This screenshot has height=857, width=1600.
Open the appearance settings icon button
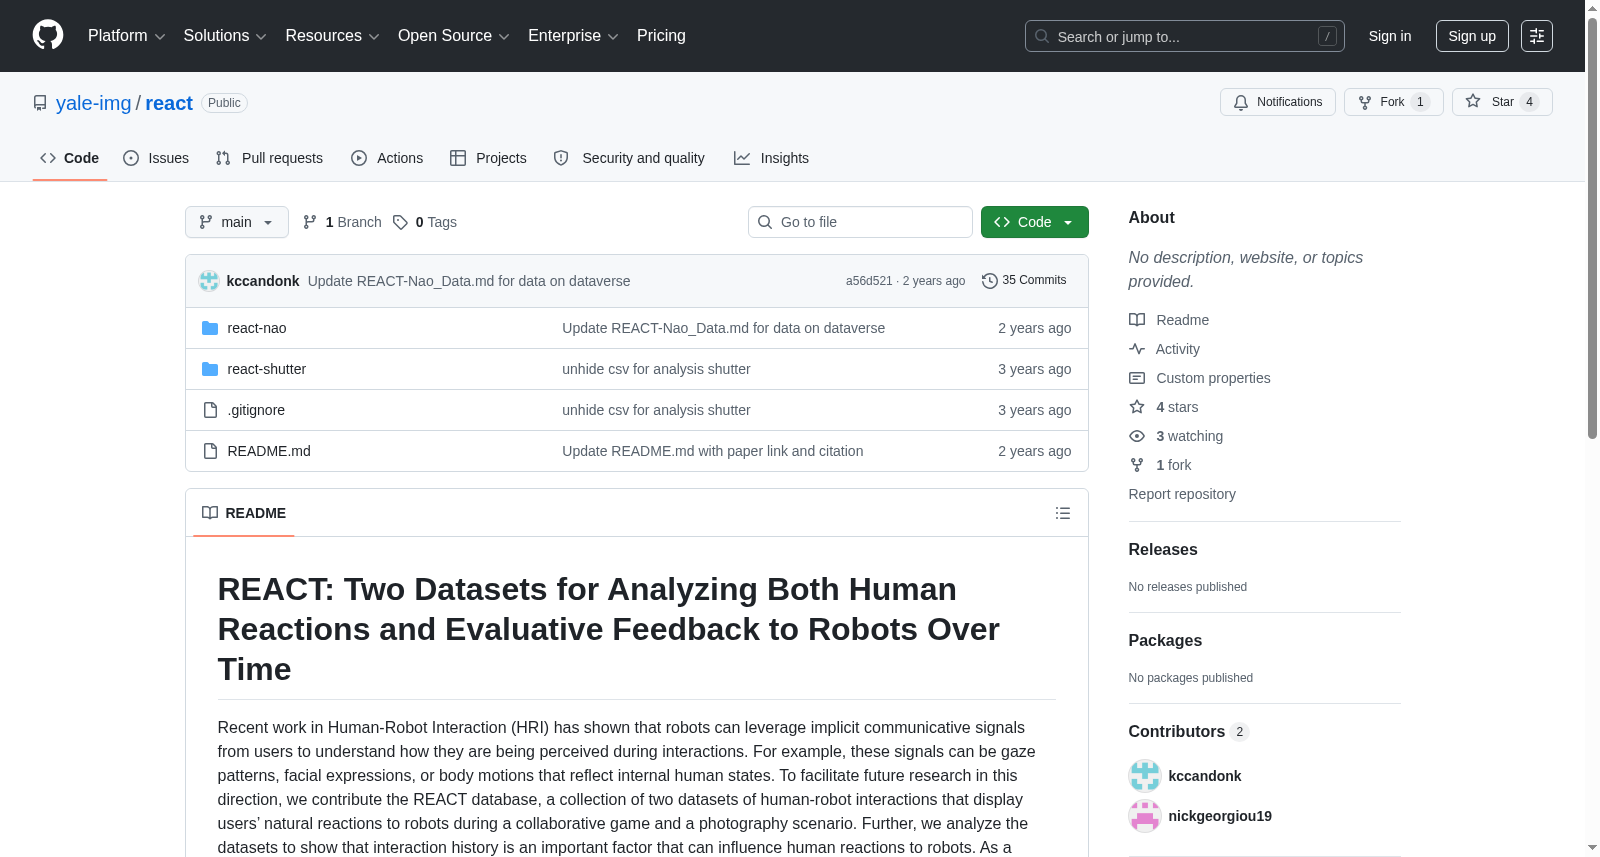pos(1537,36)
